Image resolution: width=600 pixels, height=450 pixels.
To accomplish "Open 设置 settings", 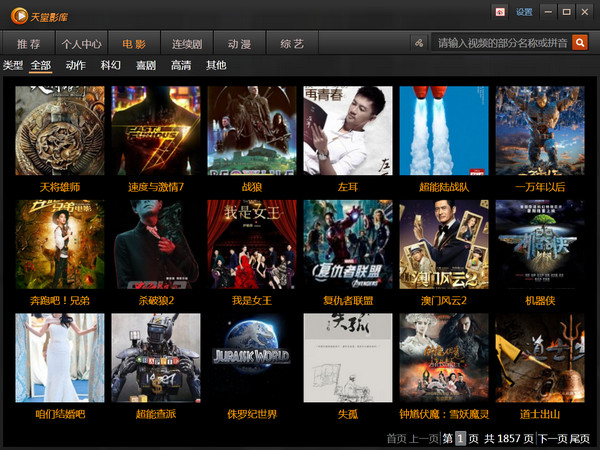I will coord(524,12).
